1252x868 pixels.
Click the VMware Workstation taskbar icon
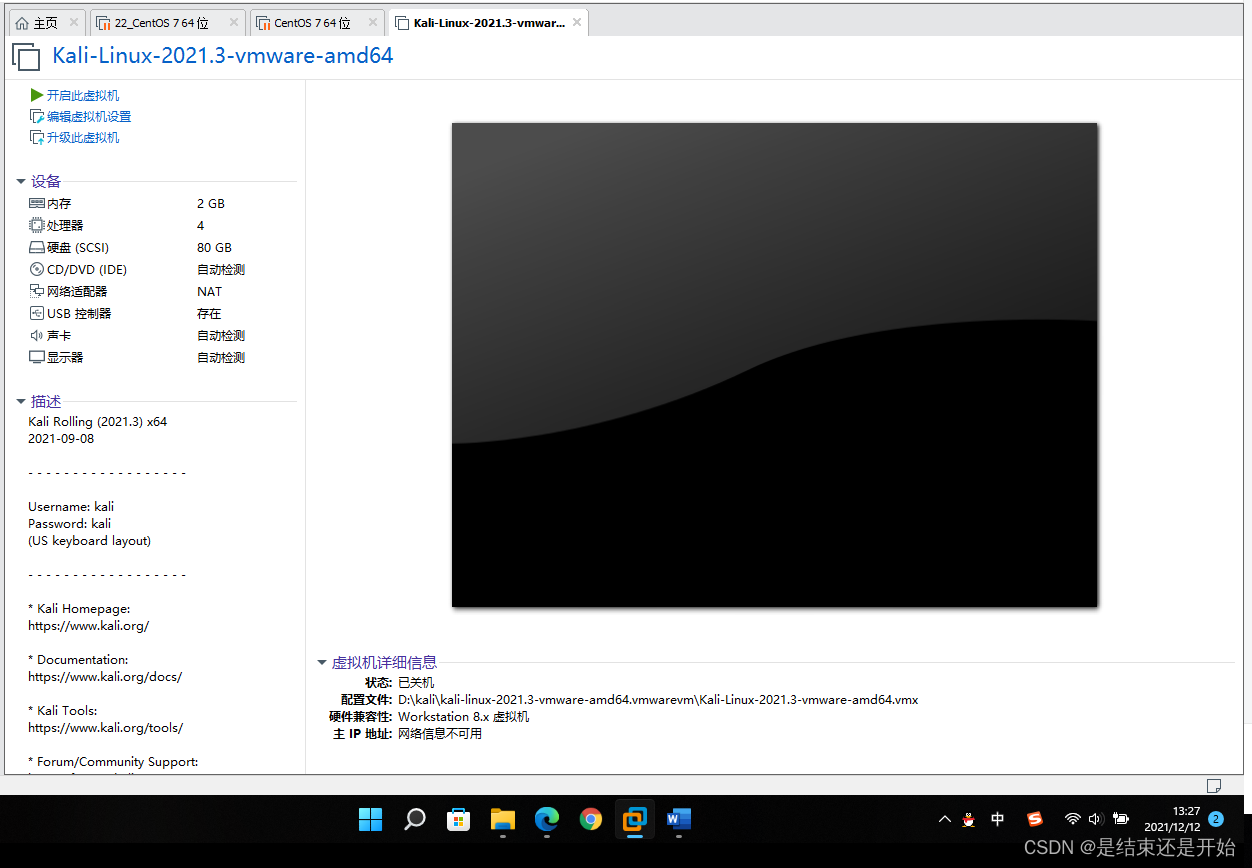click(x=634, y=820)
